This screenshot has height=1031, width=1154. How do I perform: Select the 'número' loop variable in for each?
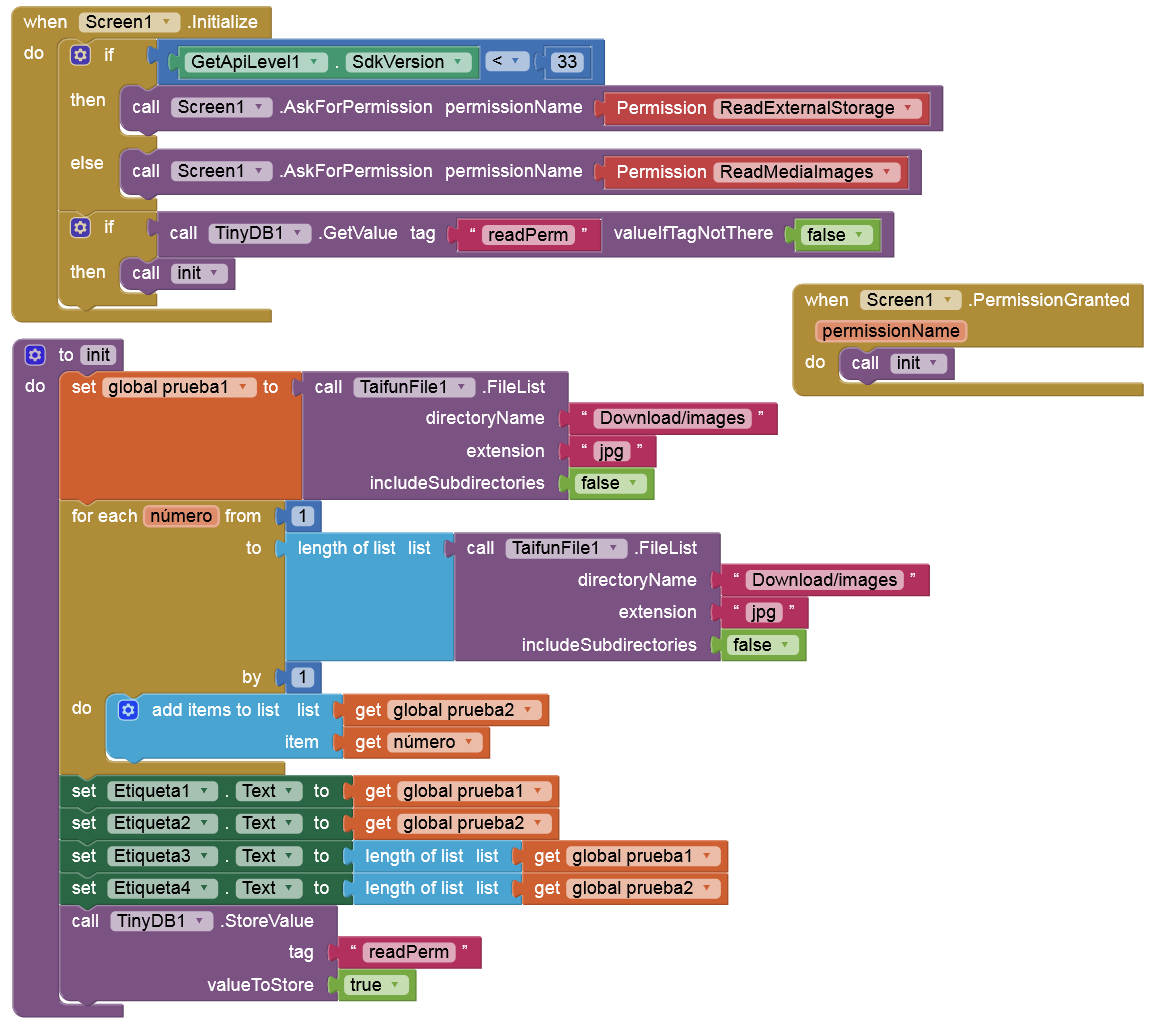181,516
